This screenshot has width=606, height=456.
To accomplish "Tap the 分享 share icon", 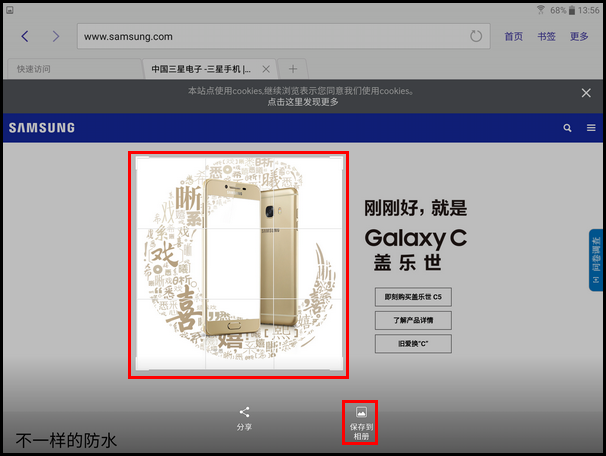I will click(244, 419).
